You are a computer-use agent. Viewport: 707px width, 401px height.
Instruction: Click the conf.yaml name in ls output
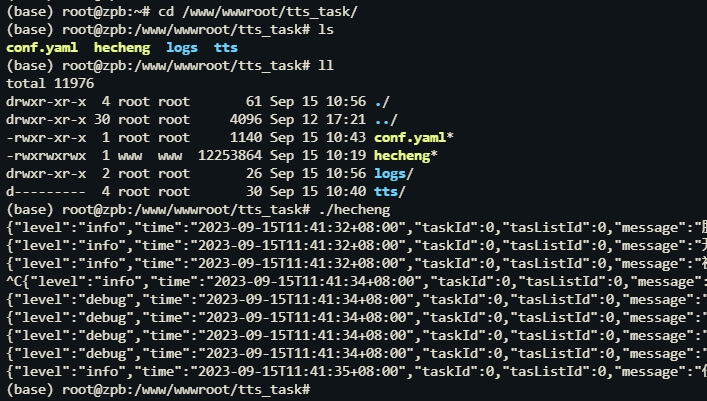click(41, 47)
